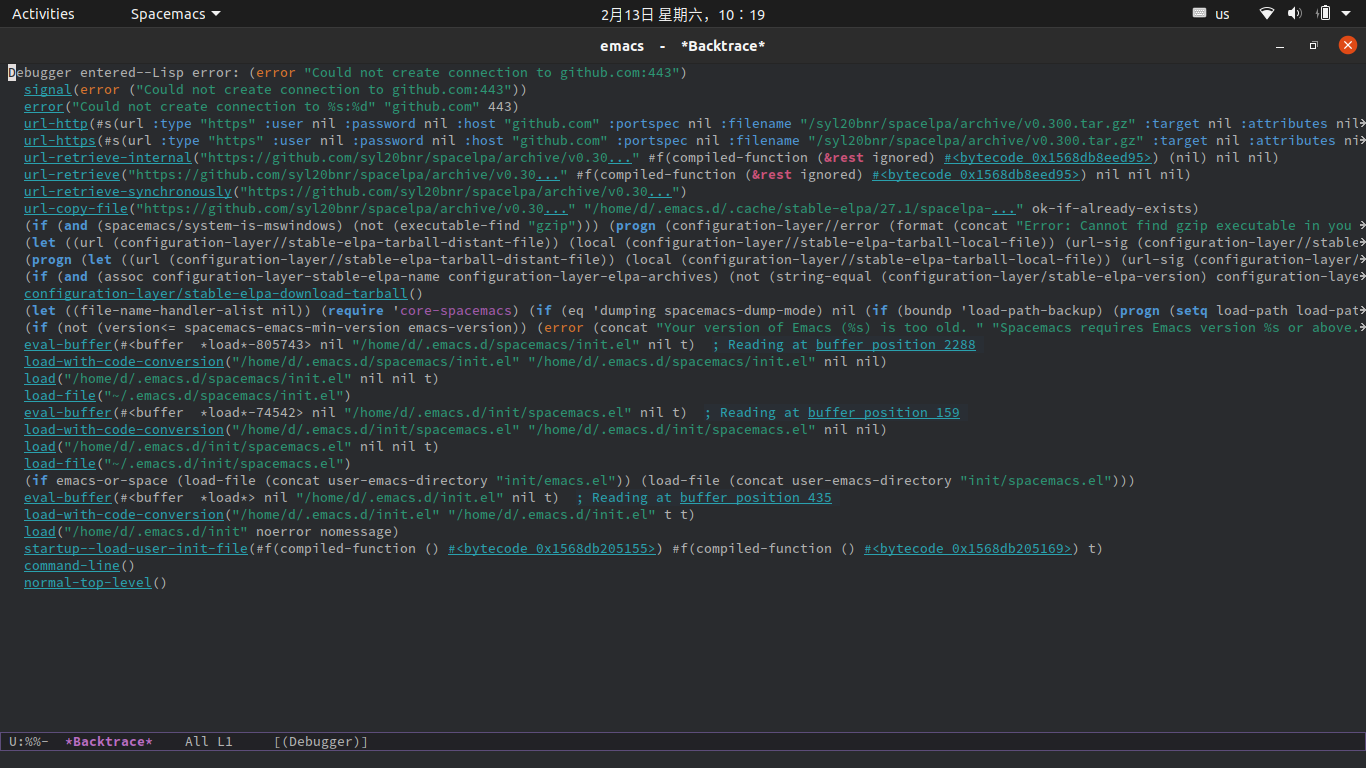Expand ellipsis in url-retrieve-internal URL
Screen dimensions: 1366x768
pos(620,157)
